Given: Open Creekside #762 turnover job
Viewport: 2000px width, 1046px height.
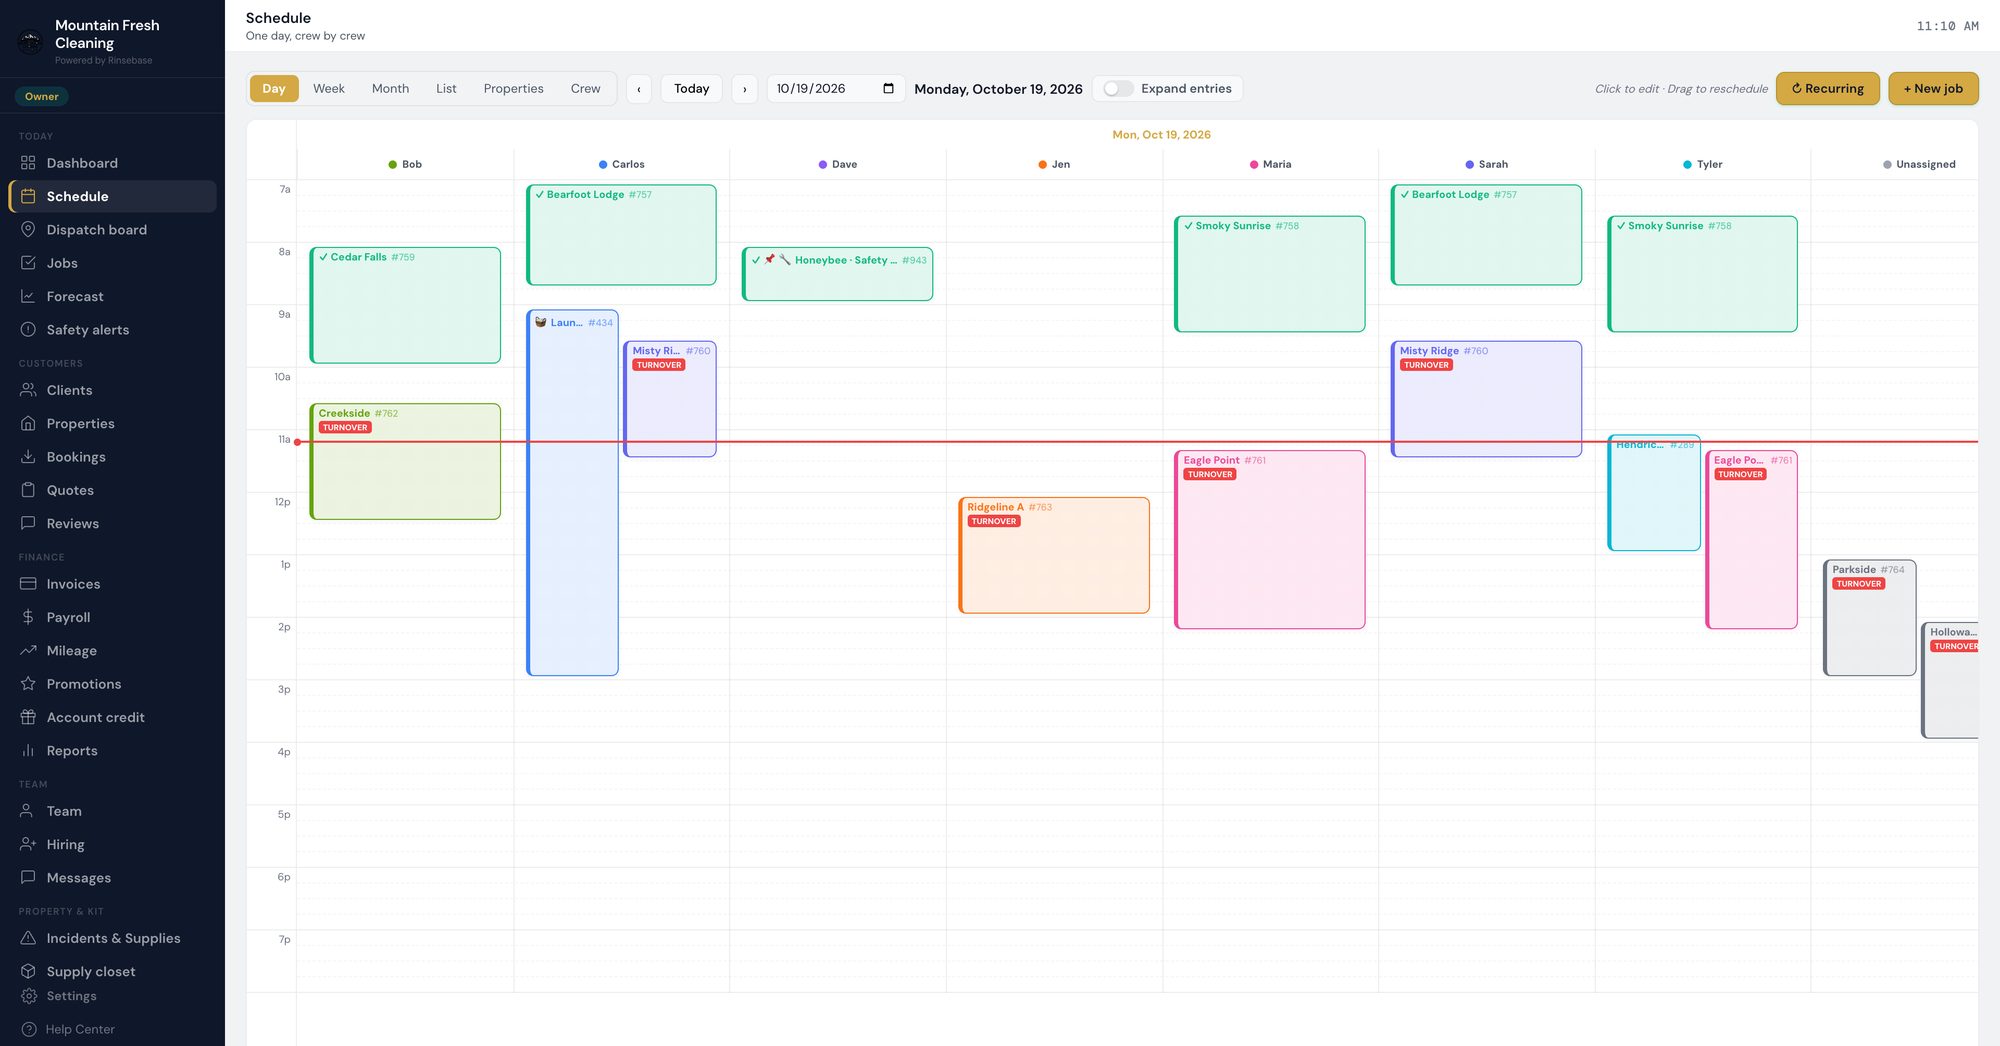Looking at the screenshot, I should tap(405, 461).
